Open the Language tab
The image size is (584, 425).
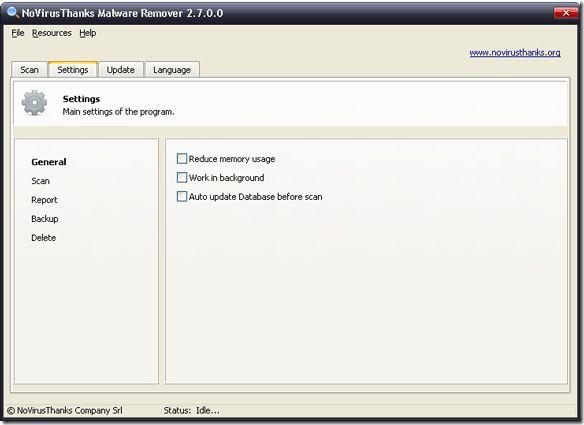(x=172, y=70)
